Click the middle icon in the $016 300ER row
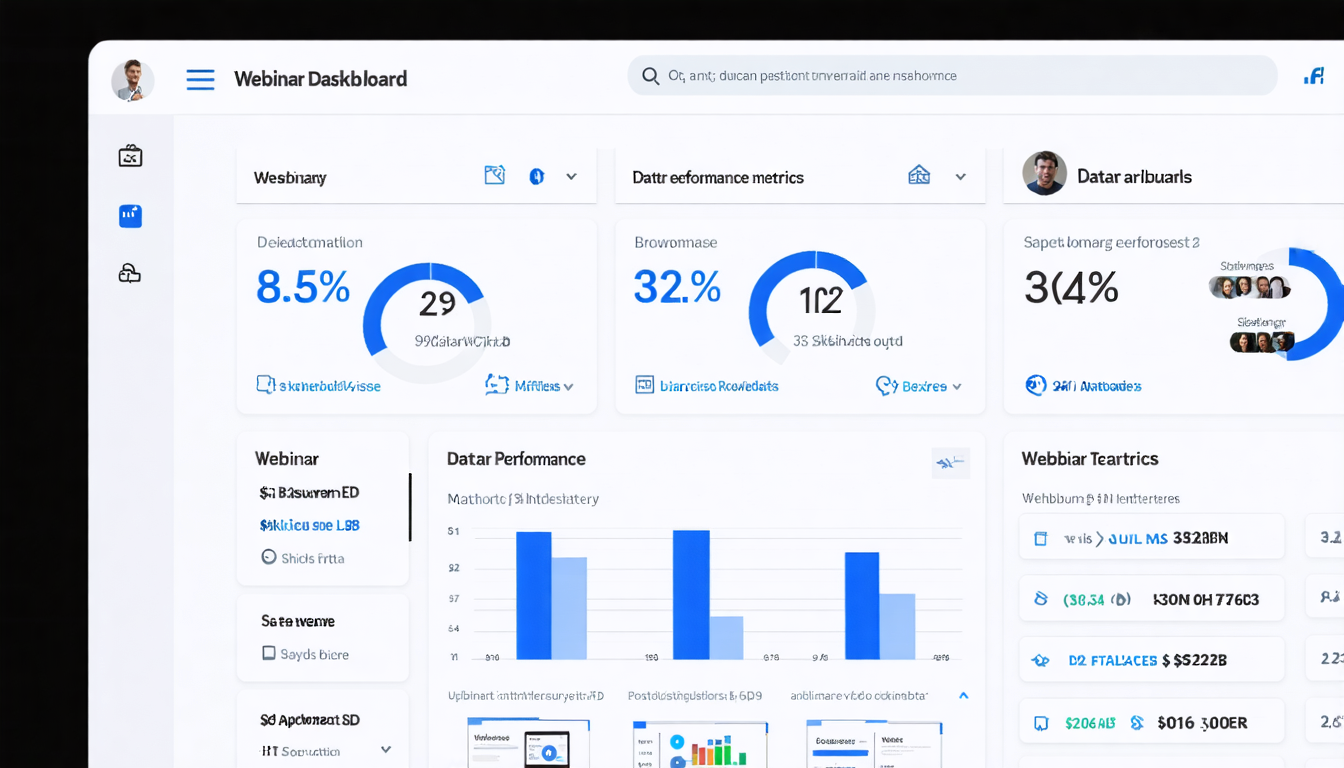Viewport: 1344px width, 768px height. pos(1136,722)
